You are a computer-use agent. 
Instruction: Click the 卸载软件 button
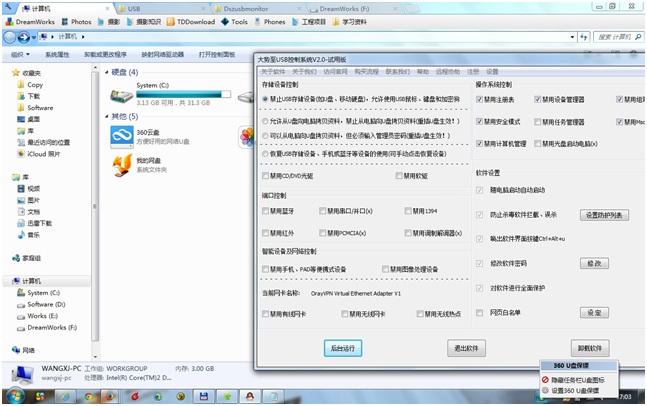click(591, 348)
